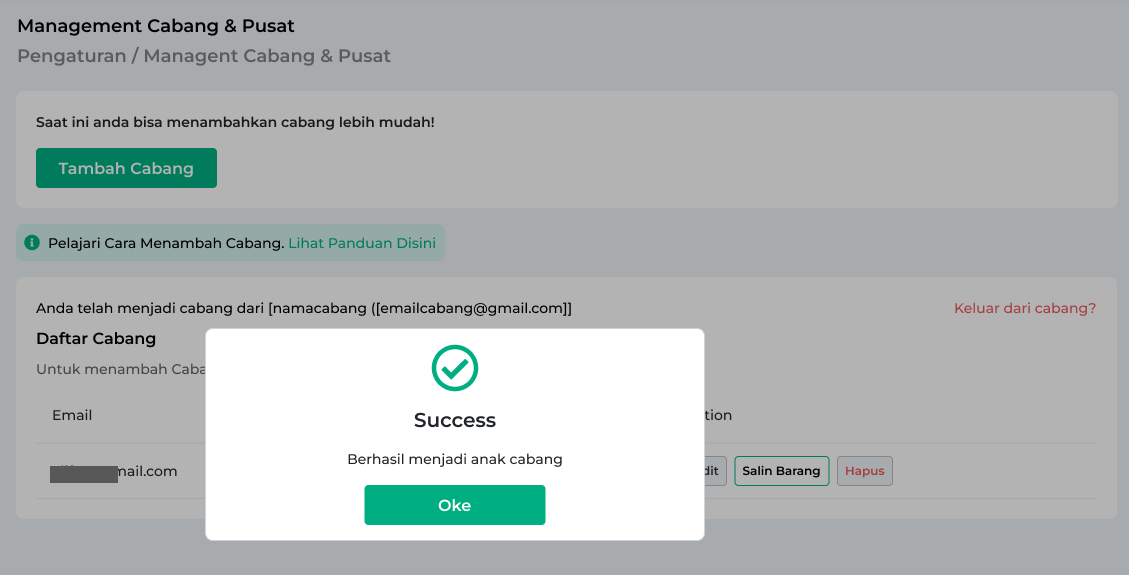Click the Pelajari Cara Menambah Cabang text
1129x575 pixels.
[166, 243]
